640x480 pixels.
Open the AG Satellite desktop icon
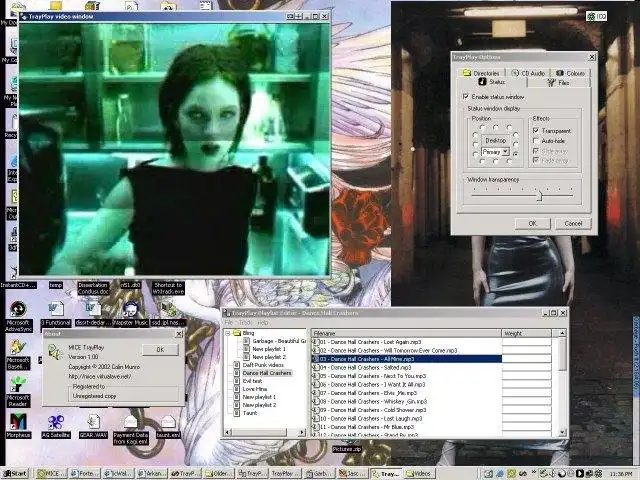(x=56, y=422)
